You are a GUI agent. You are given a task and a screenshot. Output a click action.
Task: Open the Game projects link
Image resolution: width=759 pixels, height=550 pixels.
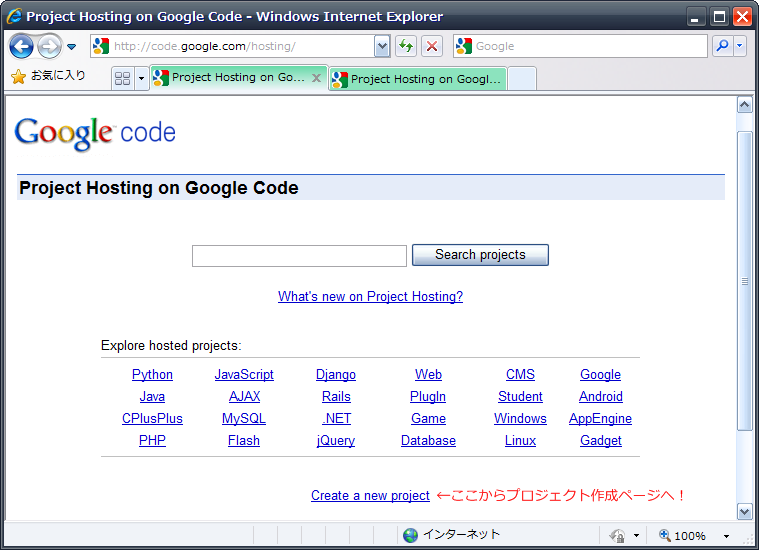click(x=428, y=419)
